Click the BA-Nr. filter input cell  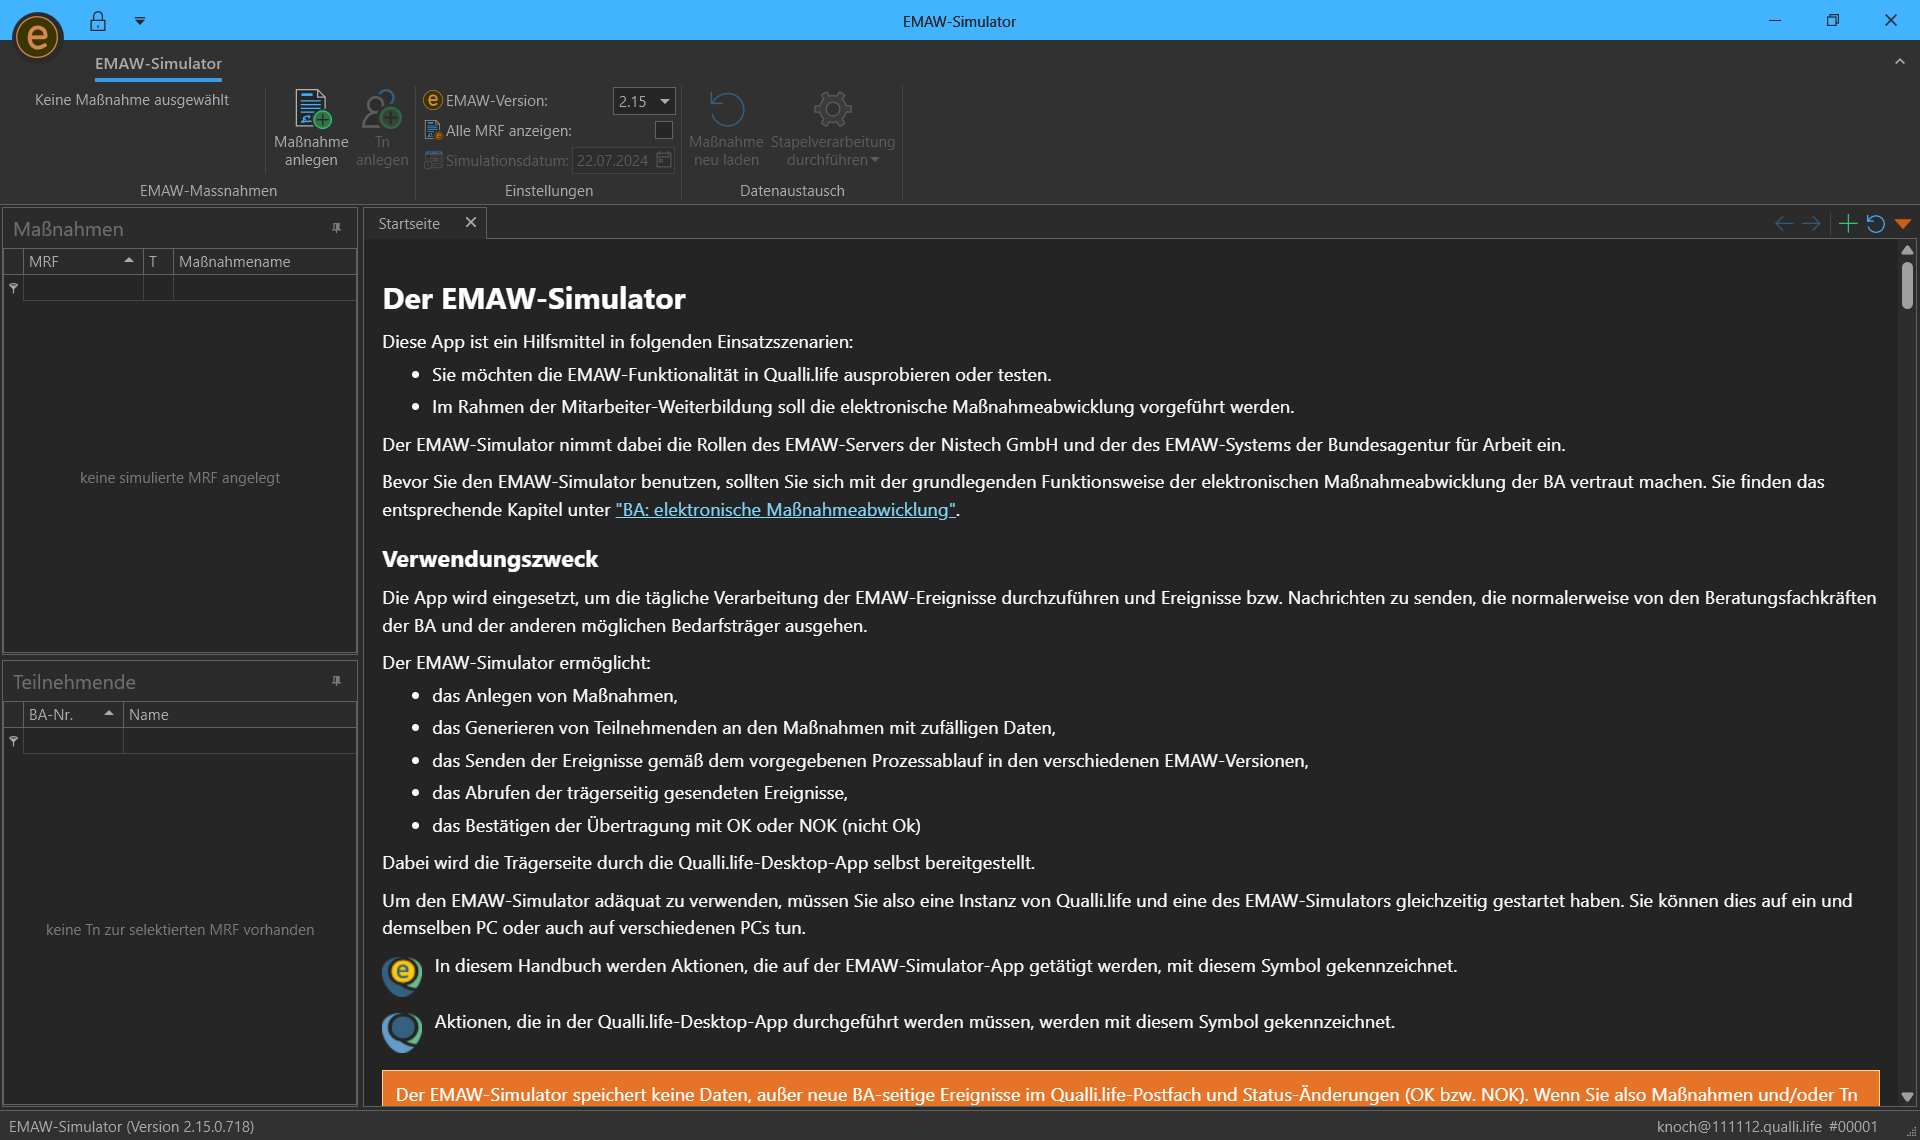[73, 741]
